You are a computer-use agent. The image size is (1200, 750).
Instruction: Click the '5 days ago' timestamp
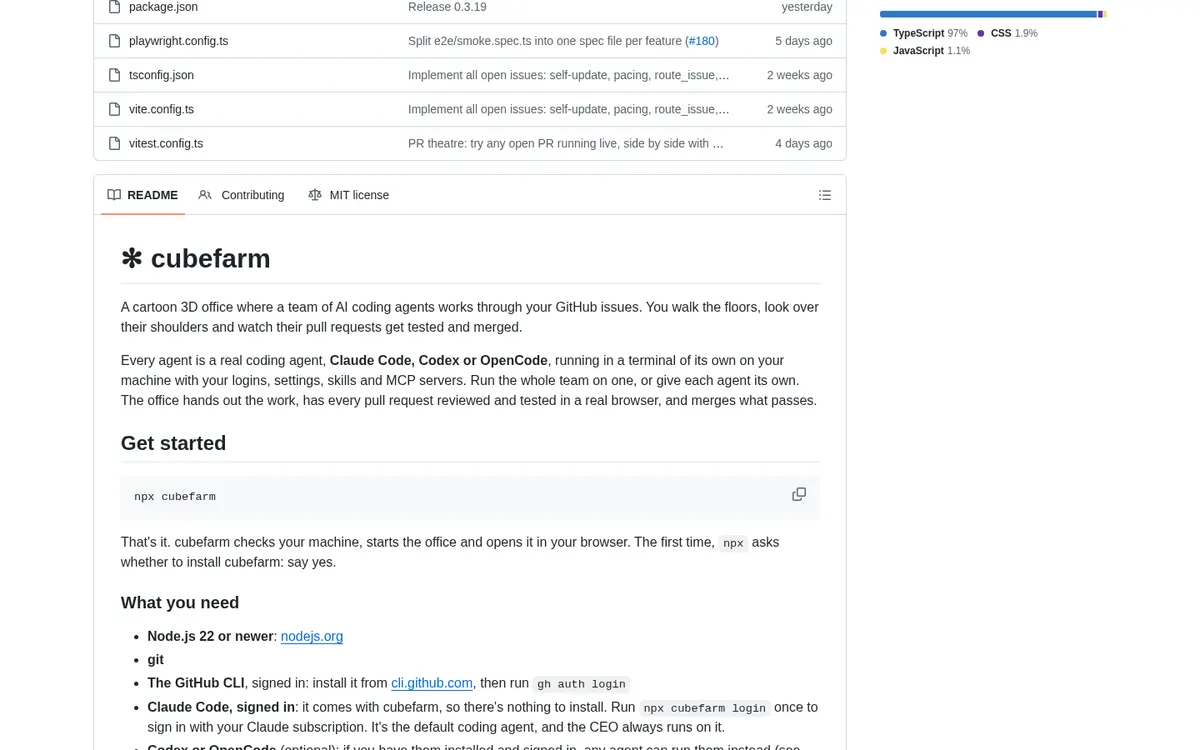[804, 41]
